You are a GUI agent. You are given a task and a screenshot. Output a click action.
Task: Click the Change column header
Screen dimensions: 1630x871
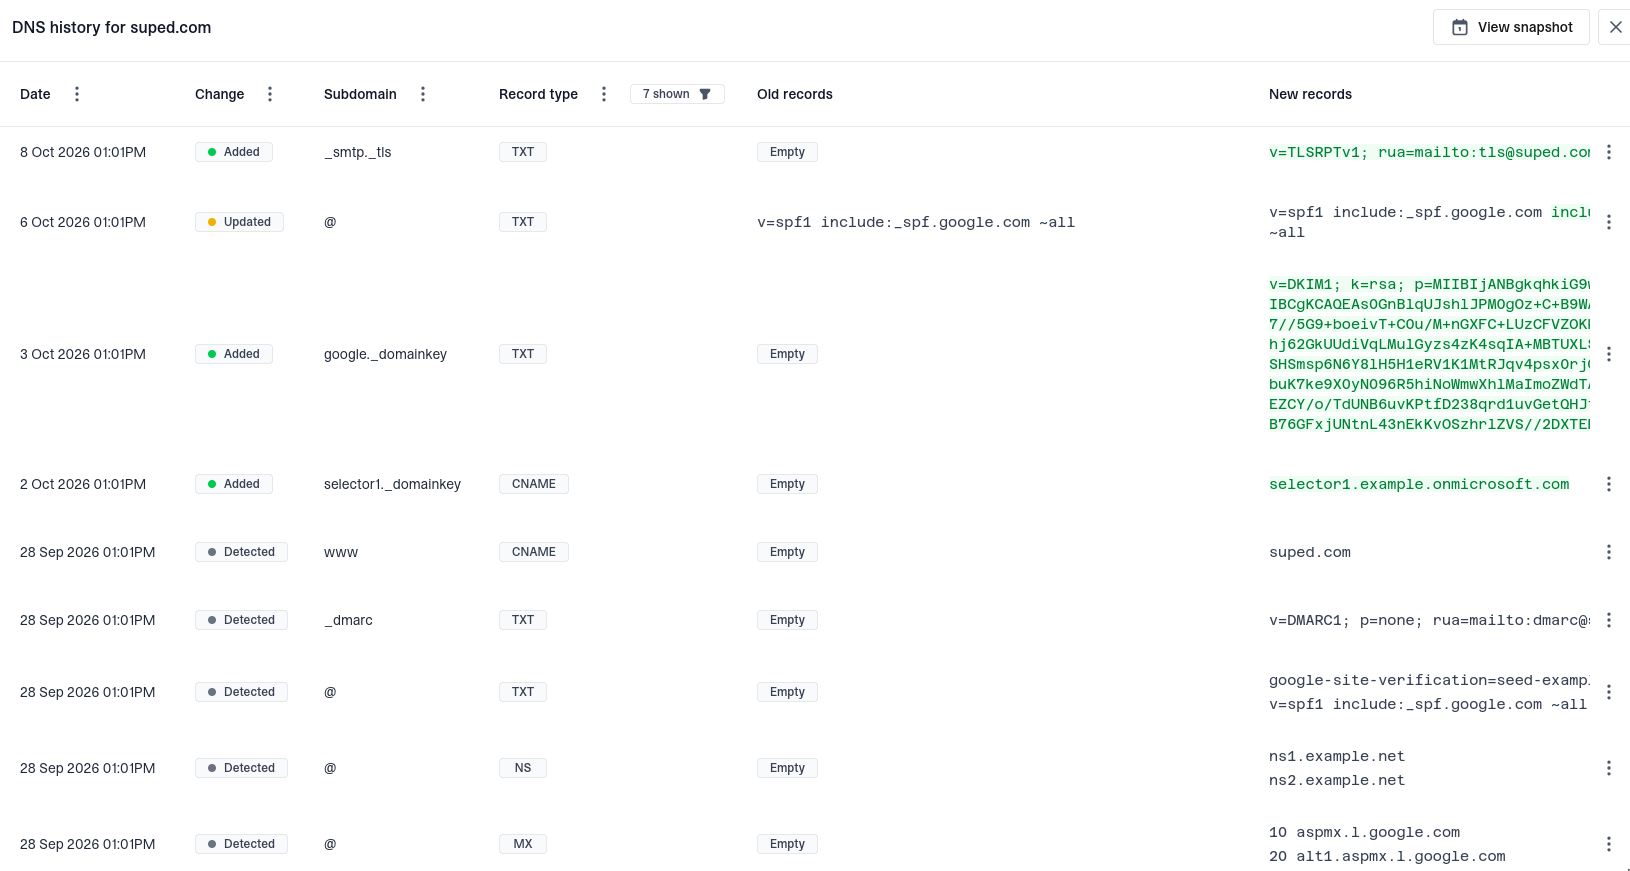pos(219,94)
